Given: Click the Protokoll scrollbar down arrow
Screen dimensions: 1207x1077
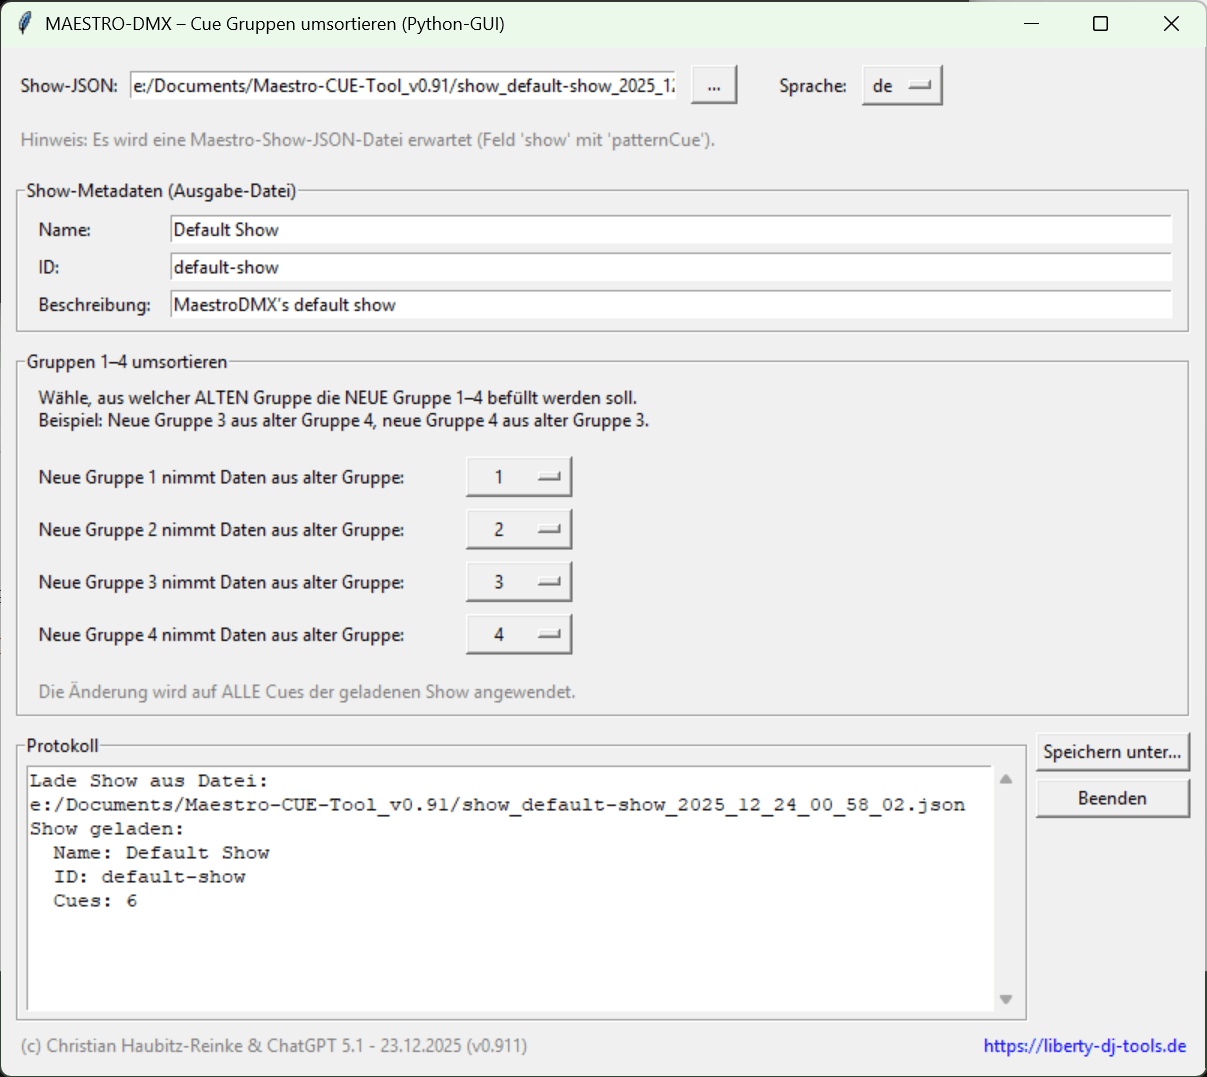Looking at the screenshot, I should pyautogui.click(x=1006, y=999).
